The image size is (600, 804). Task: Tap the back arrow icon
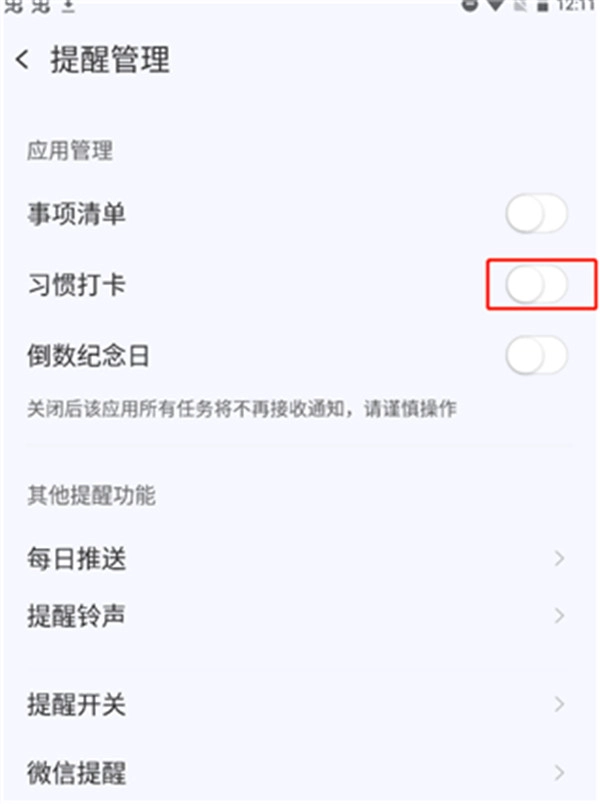[x=22, y=60]
